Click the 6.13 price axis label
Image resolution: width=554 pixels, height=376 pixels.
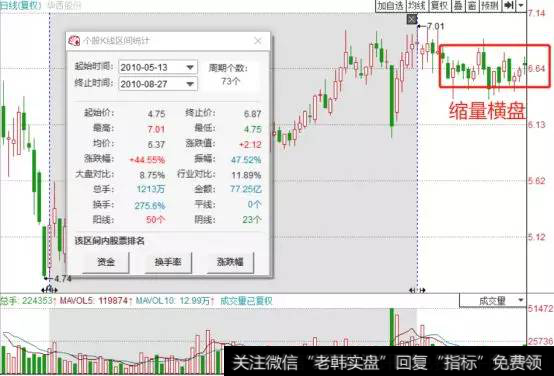536,124
